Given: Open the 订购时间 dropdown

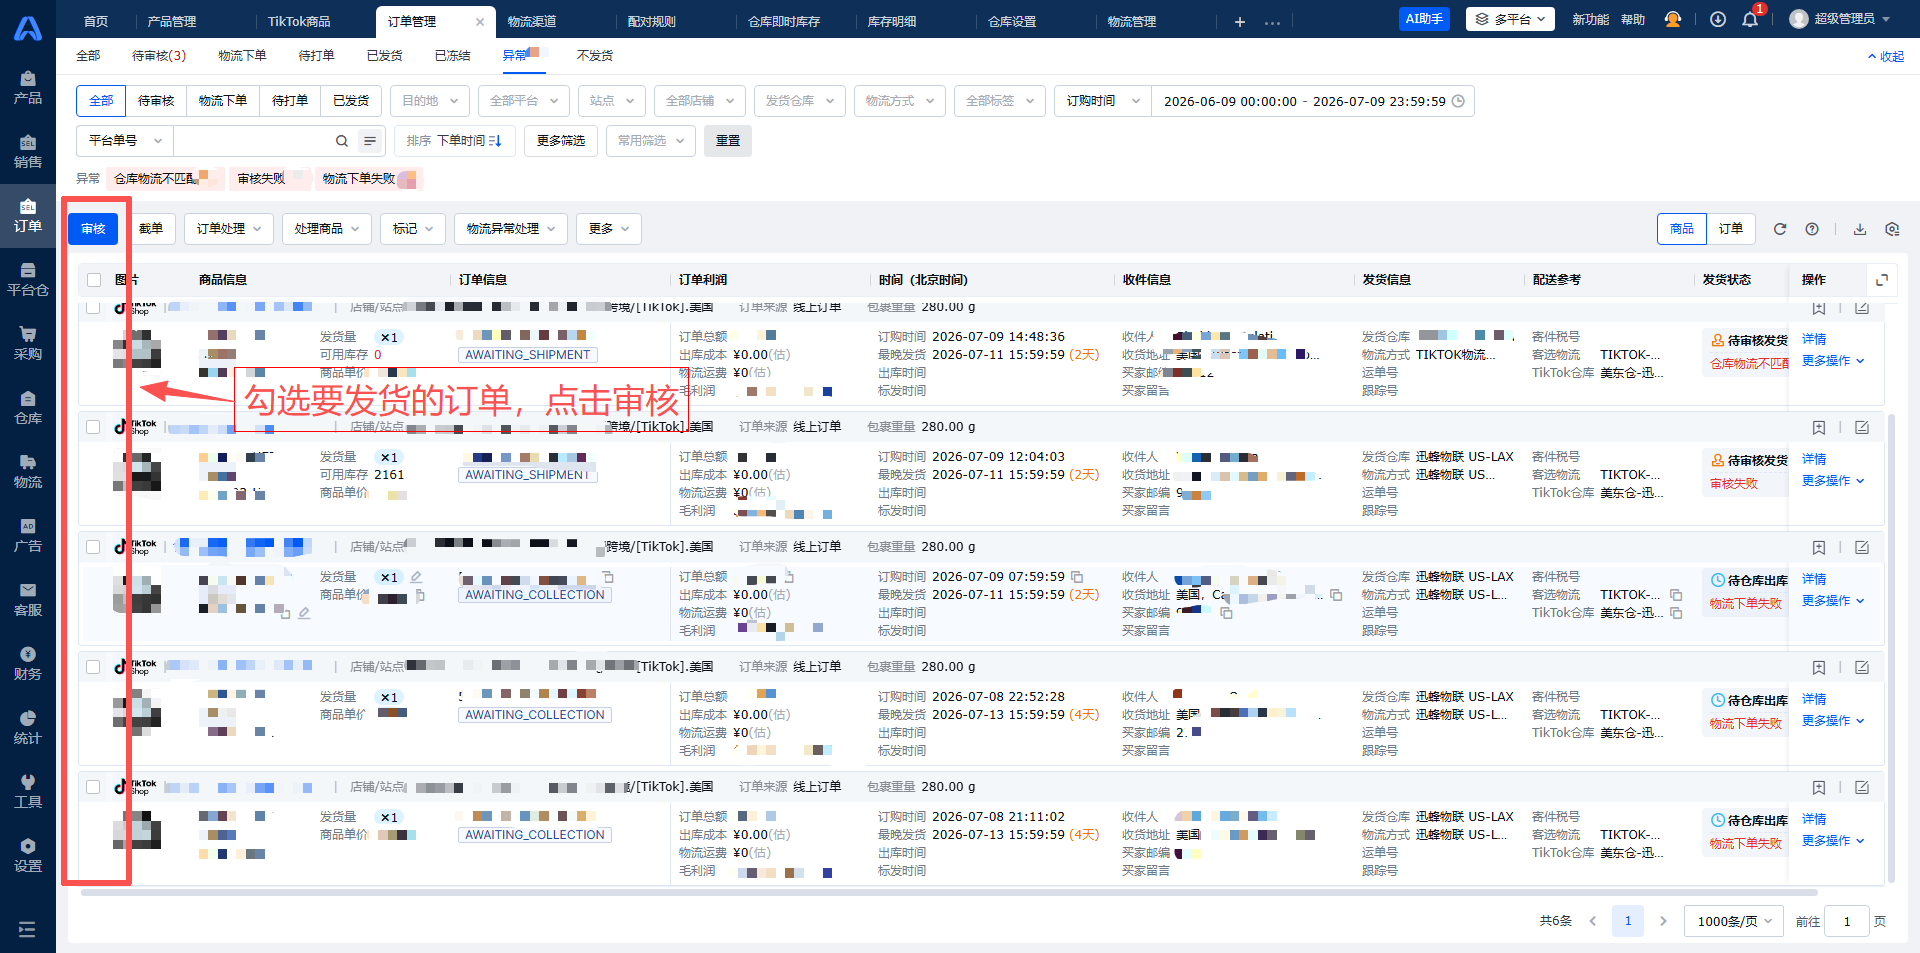Looking at the screenshot, I should click(x=1103, y=101).
